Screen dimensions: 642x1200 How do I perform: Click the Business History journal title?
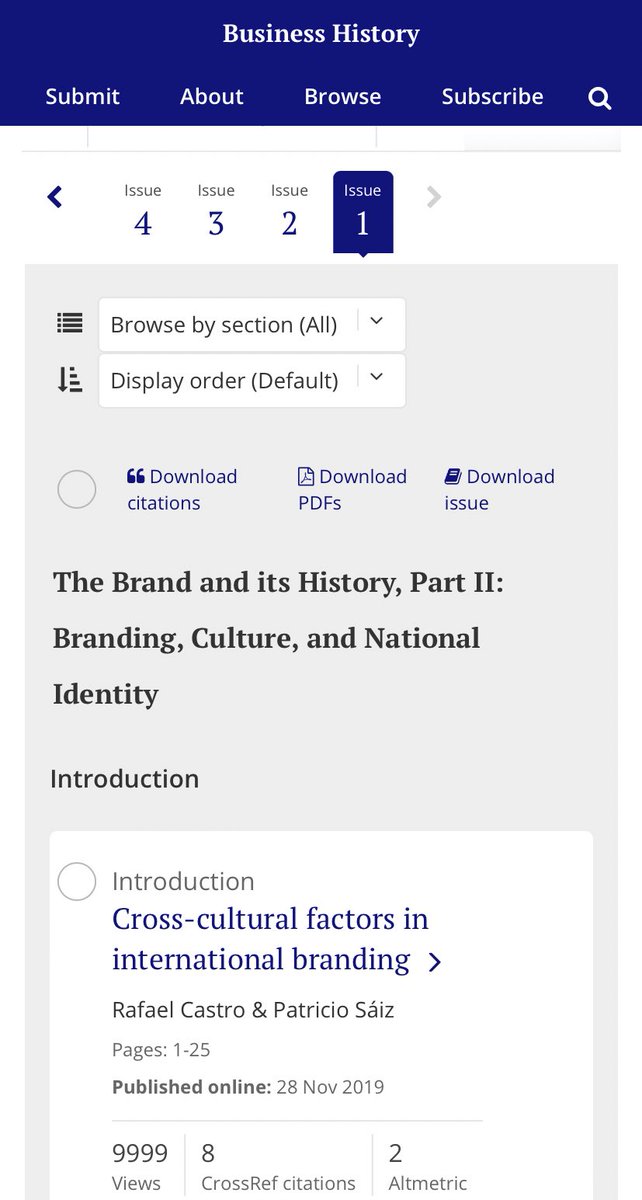pos(321,34)
